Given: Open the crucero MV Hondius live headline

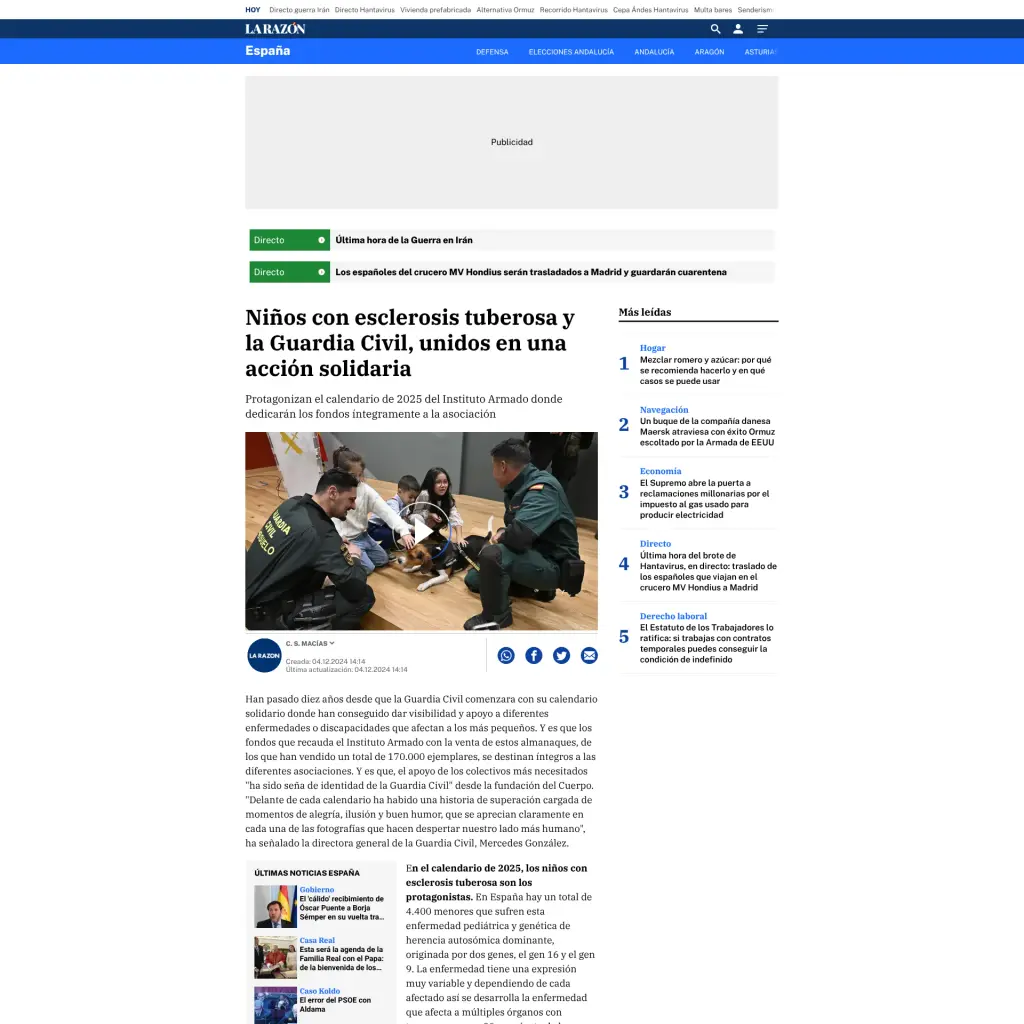Looking at the screenshot, I should 531,272.
